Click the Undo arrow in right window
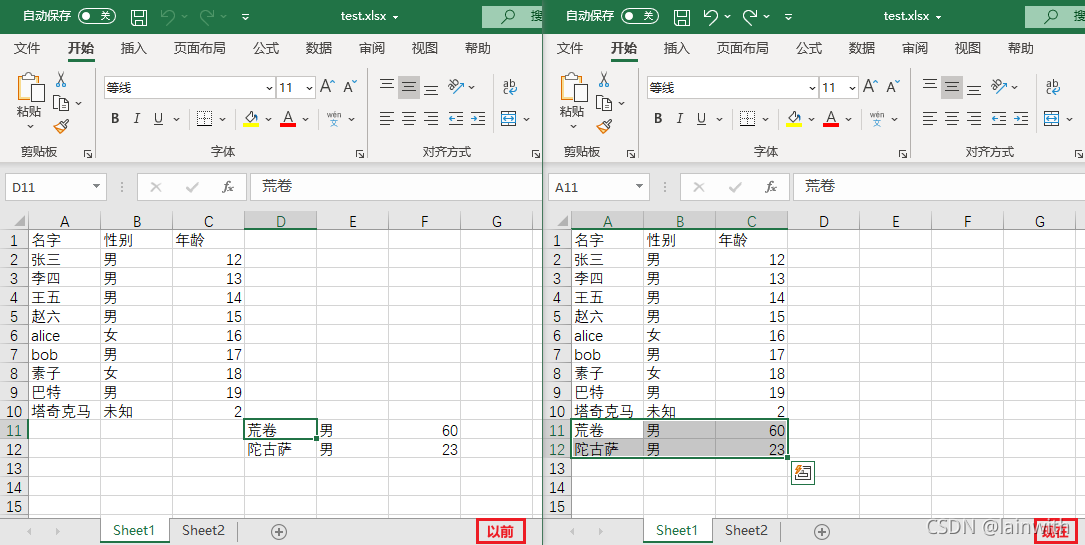The width and height of the screenshot is (1085, 545). click(x=711, y=17)
